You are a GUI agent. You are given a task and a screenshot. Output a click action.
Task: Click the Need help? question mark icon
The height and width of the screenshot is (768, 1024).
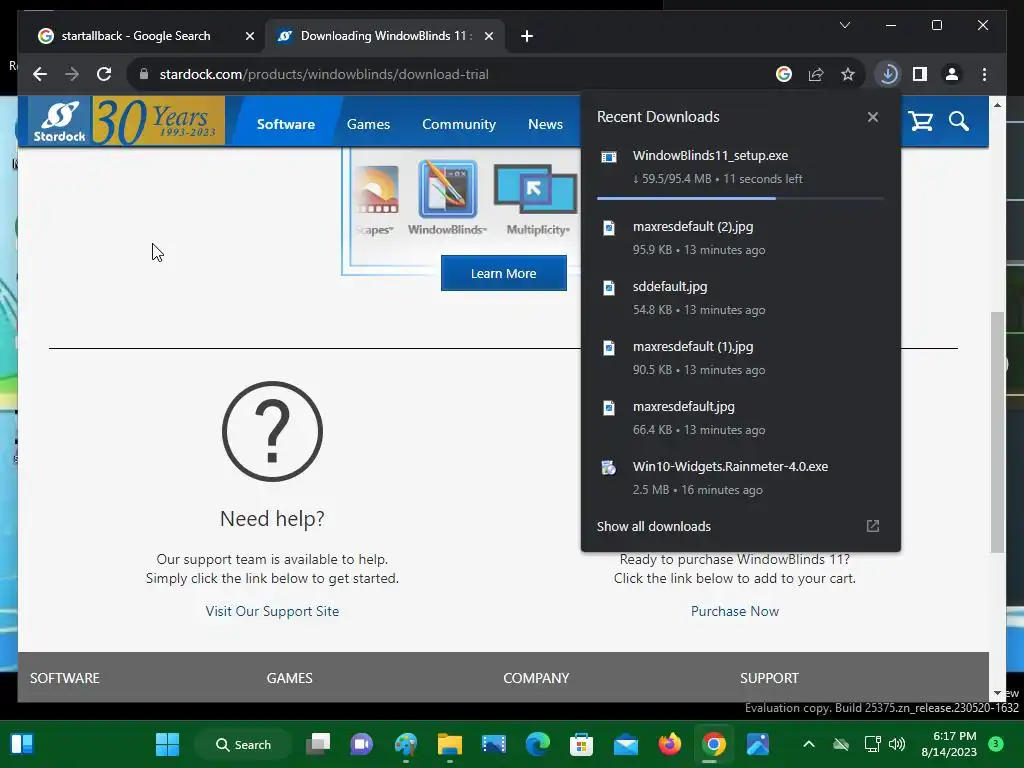point(272,432)
